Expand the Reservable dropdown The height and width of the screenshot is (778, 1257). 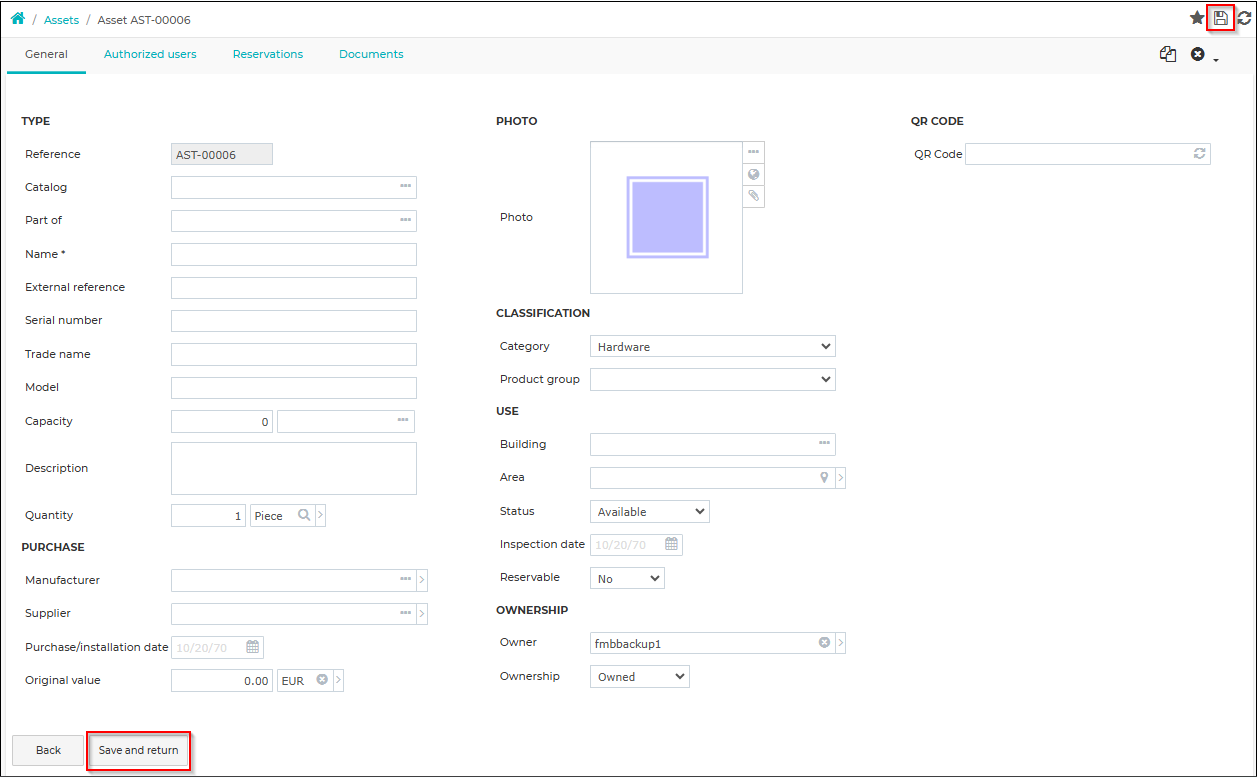(x=627, y=579)
